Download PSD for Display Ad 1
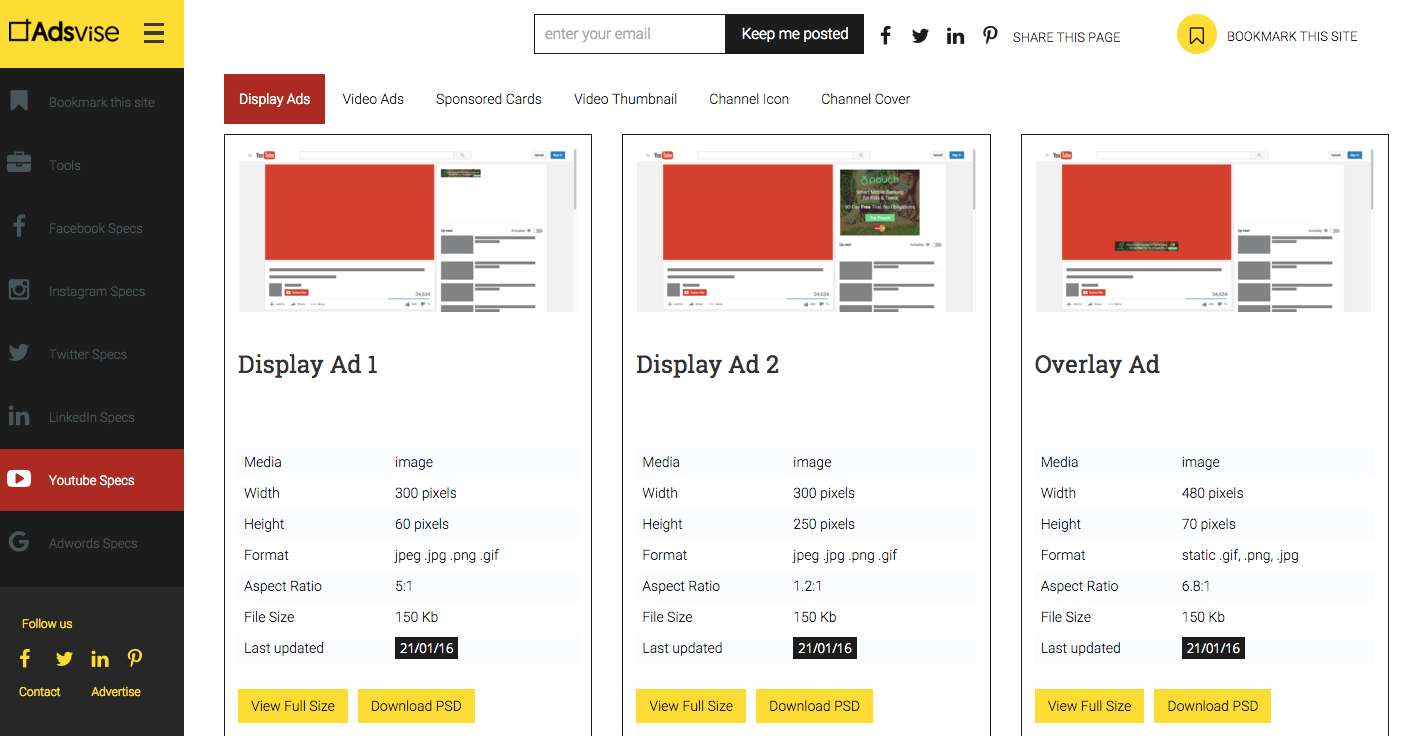 pyautogui.click(x=416, y=706)
